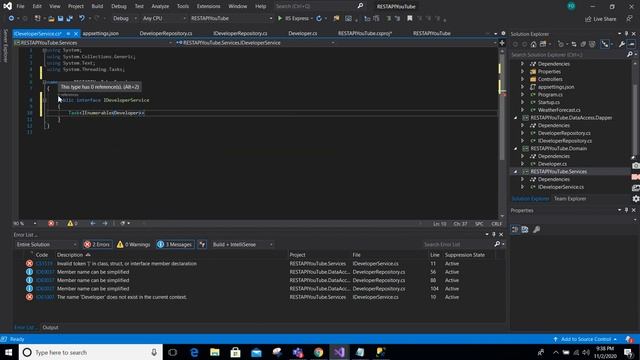Toggle Solution Explorer's highlighted view toolbar button

coord(605,44)
